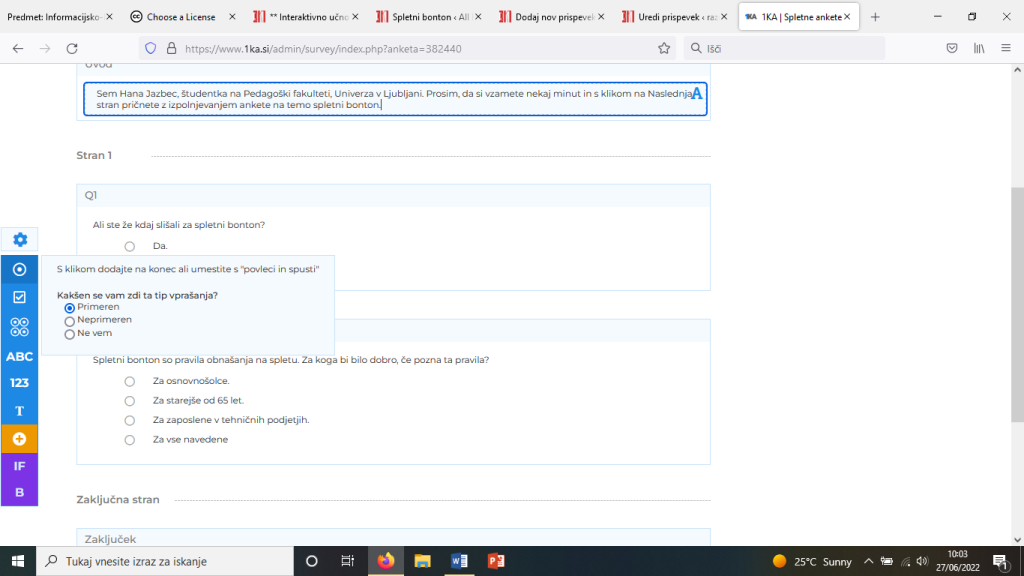Click the Windows taskbar search box
The width and height of the screenshot is (1024, 576).
165,561
